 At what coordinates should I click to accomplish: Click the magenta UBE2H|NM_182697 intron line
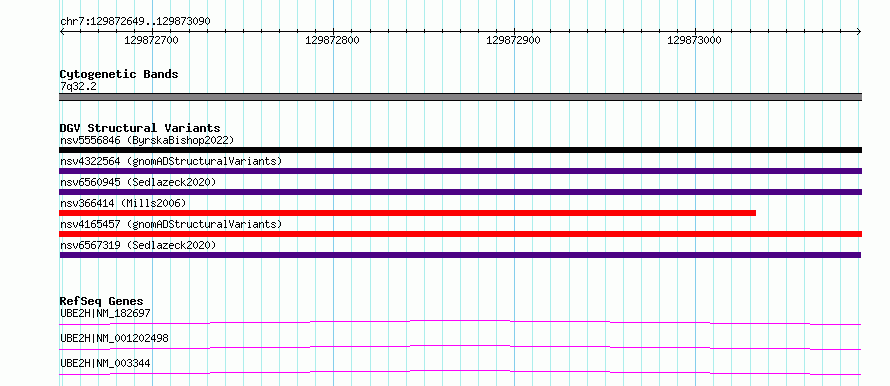coord(460,322)
